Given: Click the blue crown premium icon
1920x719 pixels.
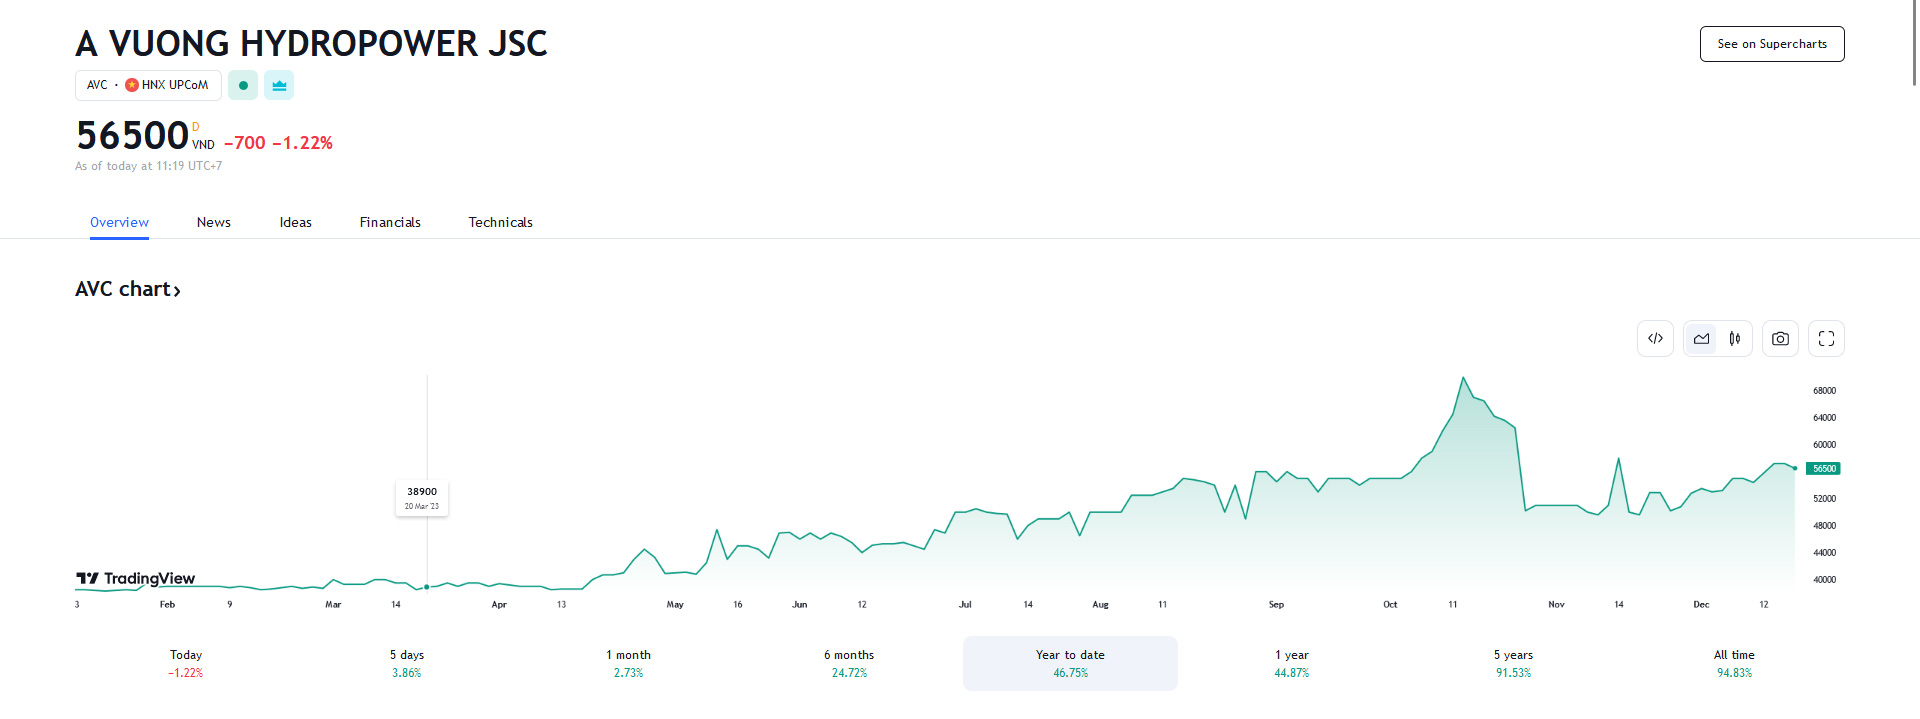Looking at the screenshot, I should pos(279,85).
